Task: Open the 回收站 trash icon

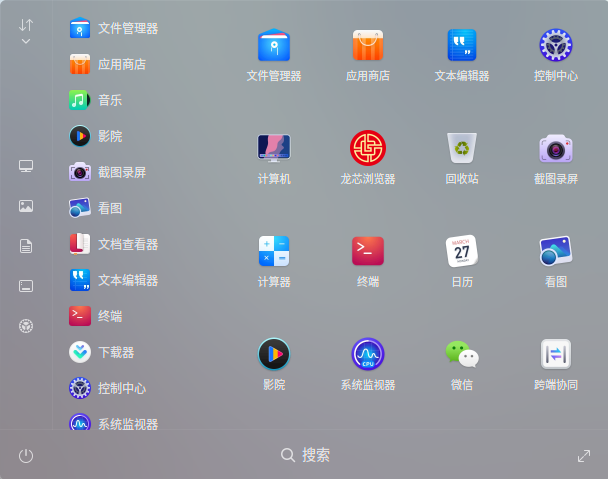Action: 461,158
